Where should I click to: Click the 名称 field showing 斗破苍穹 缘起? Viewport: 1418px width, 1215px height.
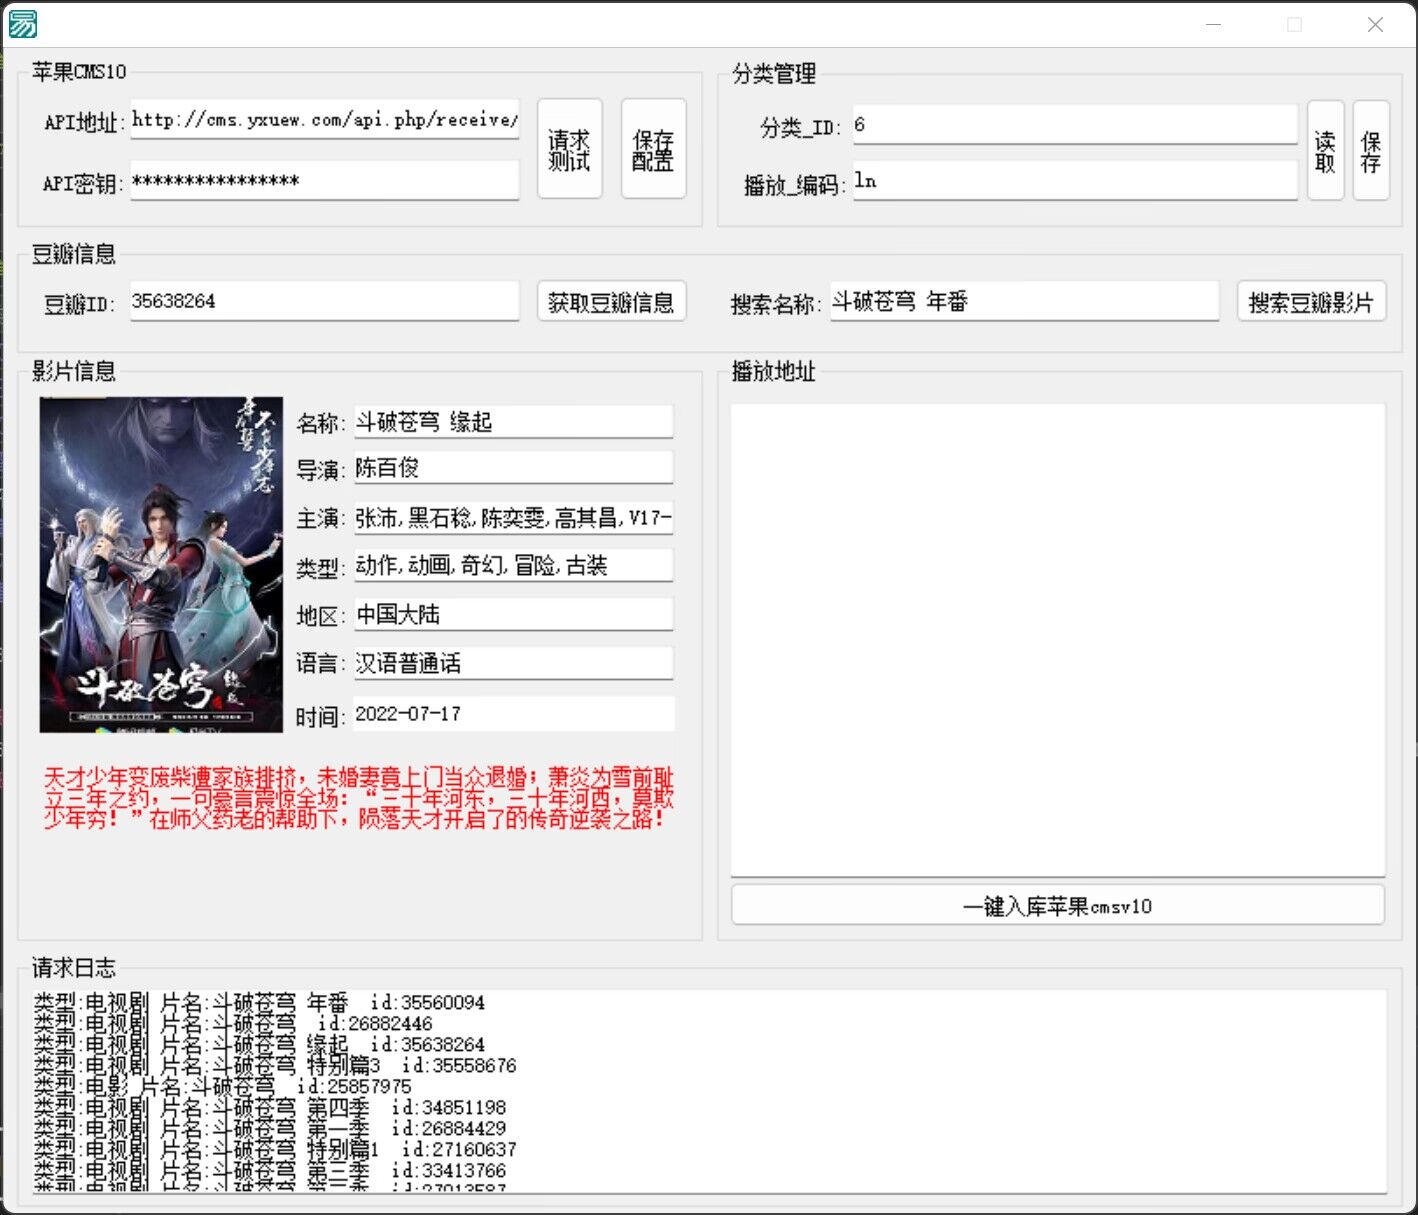(x=514, y=421)
